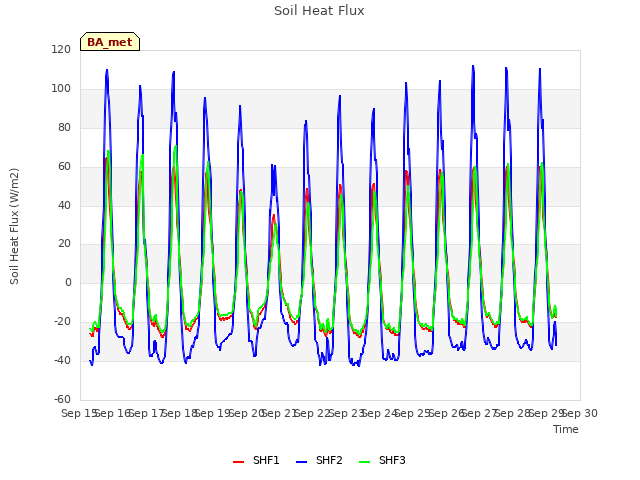The height and width of the screenshot is (480, 640).
Task: Click the BA_met annotation label
Action: (x=110, y=42)
